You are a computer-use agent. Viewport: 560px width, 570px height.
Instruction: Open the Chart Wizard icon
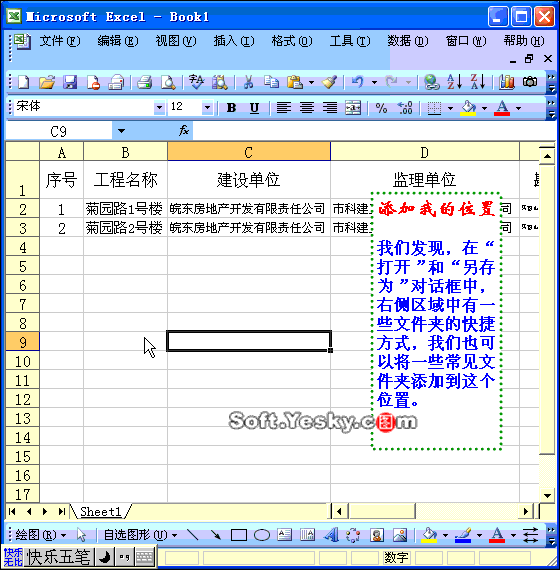pyautogui.click(x=507, y=82)
